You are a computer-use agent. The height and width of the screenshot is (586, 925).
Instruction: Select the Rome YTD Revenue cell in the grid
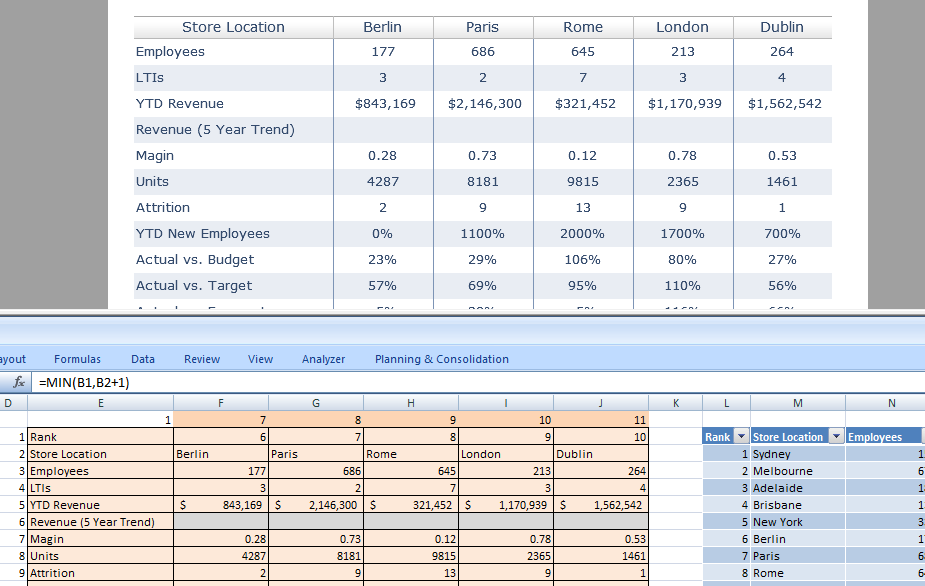click(x=411, y=505)
